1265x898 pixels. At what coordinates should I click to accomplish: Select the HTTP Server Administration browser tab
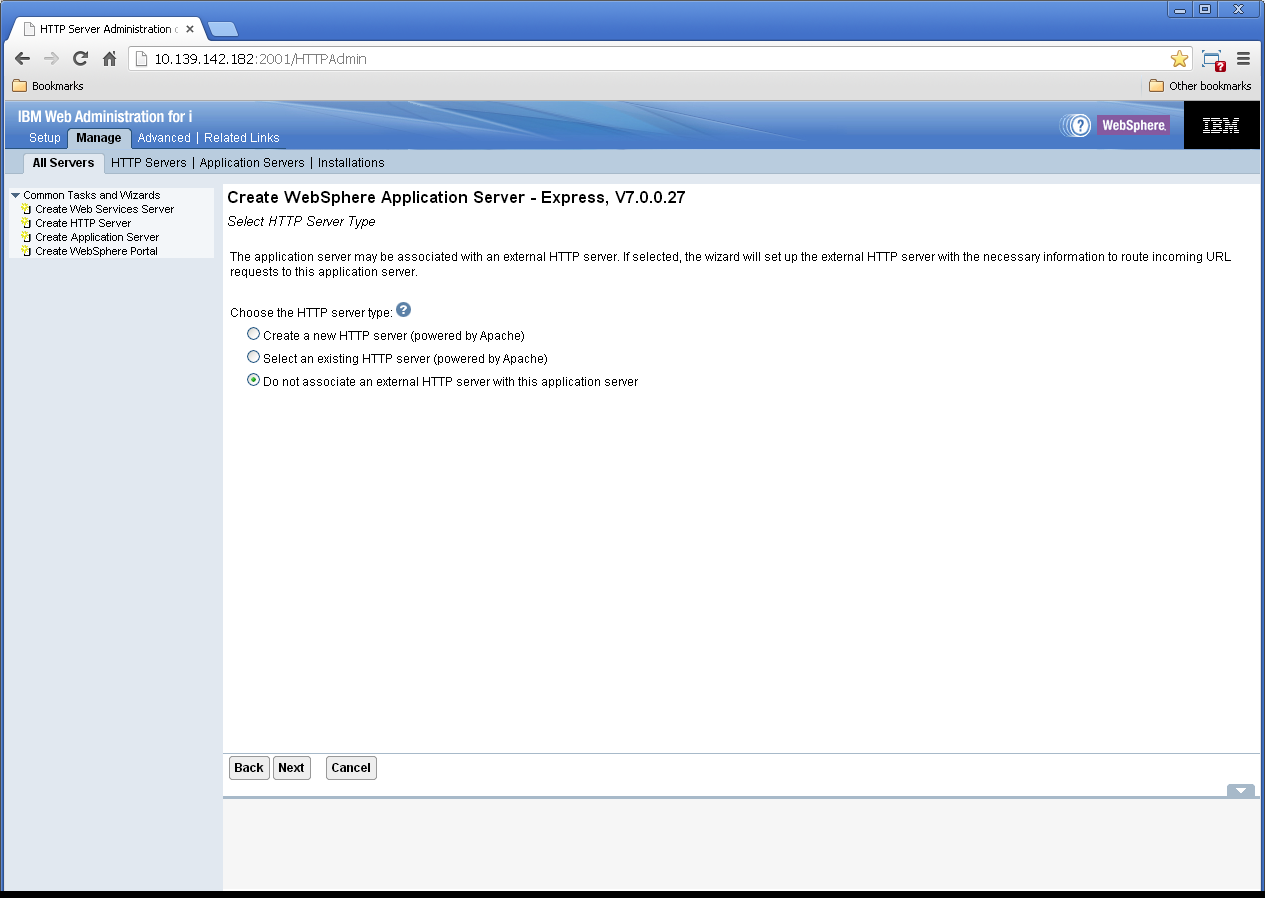tap(105, 29)
